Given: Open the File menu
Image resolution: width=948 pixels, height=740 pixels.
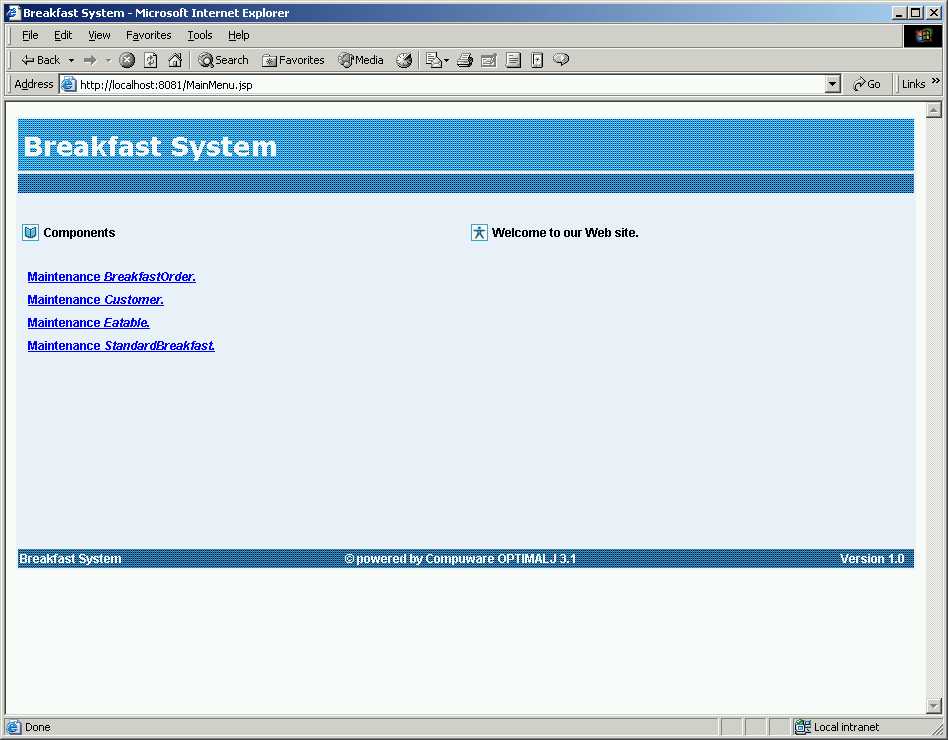Looking at the screenshot, I should click(30, 35).
